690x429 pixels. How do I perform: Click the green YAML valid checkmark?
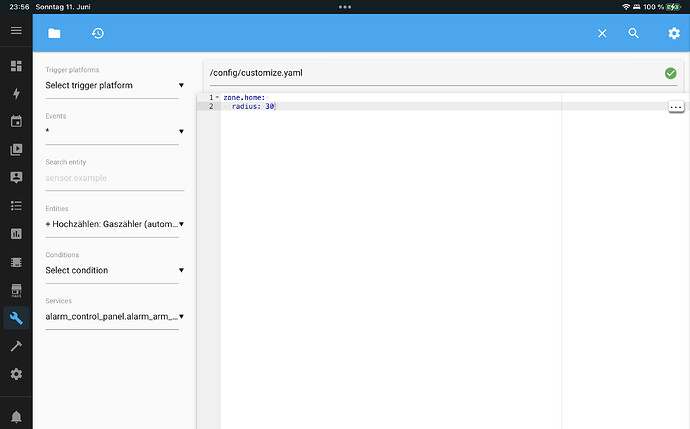tap(671, 73)
